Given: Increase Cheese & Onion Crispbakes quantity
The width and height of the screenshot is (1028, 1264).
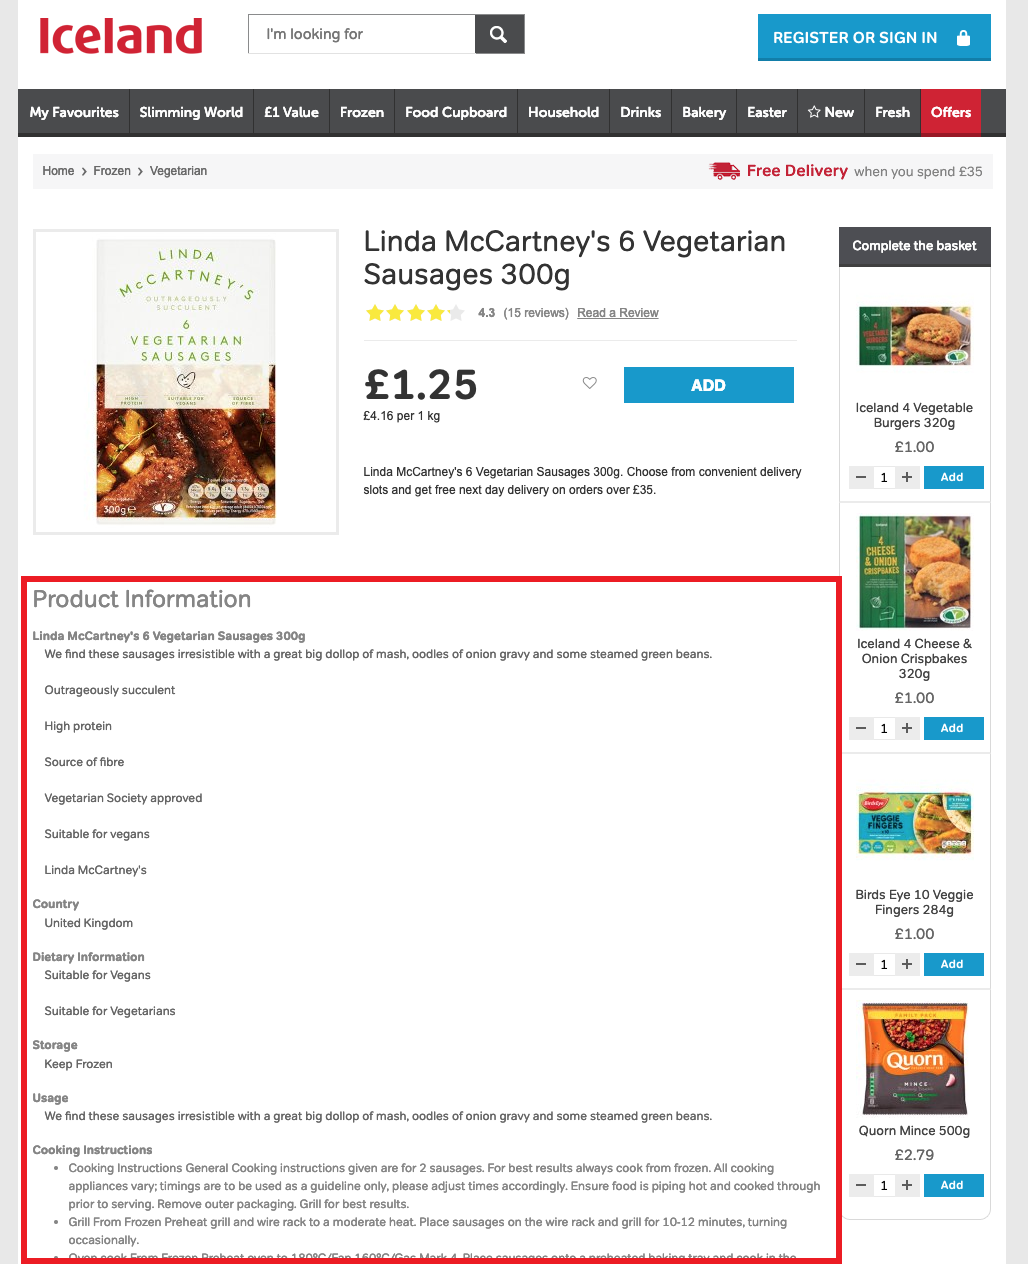Looking at the screenshot, I should (907, 728).
